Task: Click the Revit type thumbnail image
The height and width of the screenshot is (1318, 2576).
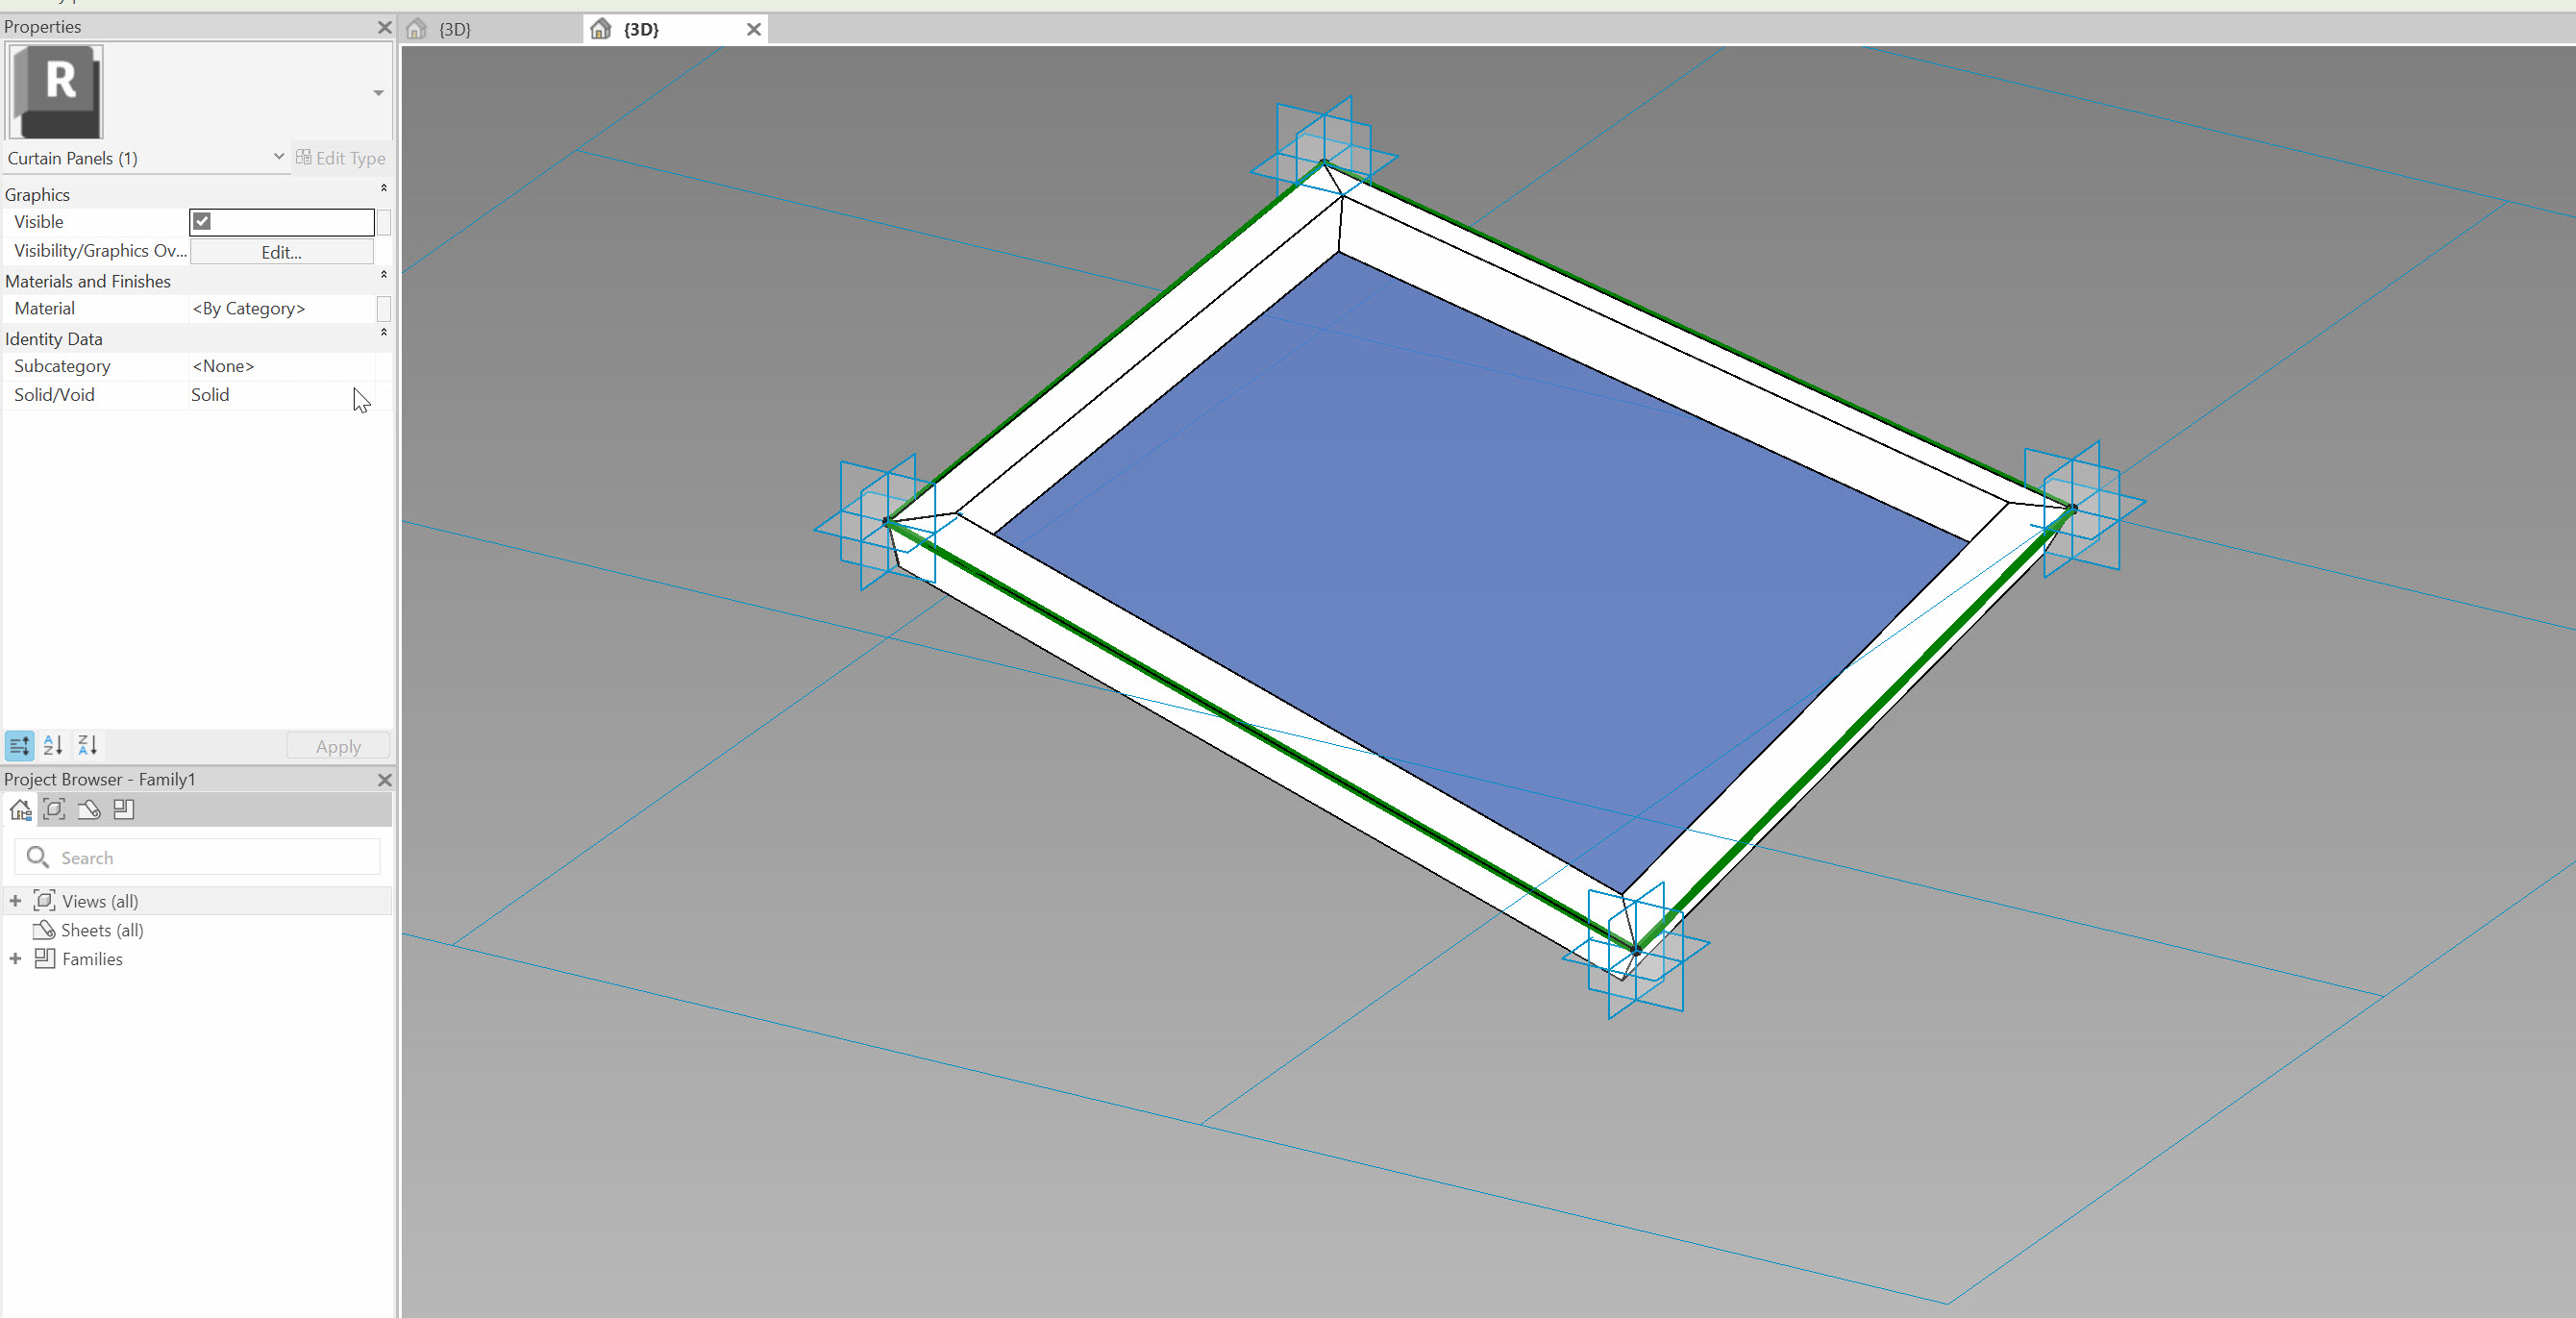Action: pyautogui.click(x=56, y=91)
